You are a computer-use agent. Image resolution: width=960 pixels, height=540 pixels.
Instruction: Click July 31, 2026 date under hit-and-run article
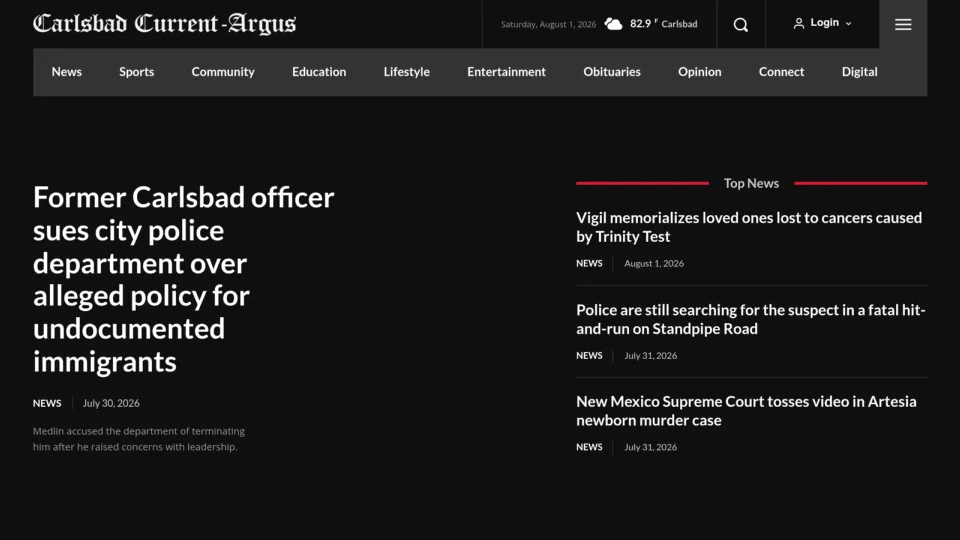coord(651,356)
